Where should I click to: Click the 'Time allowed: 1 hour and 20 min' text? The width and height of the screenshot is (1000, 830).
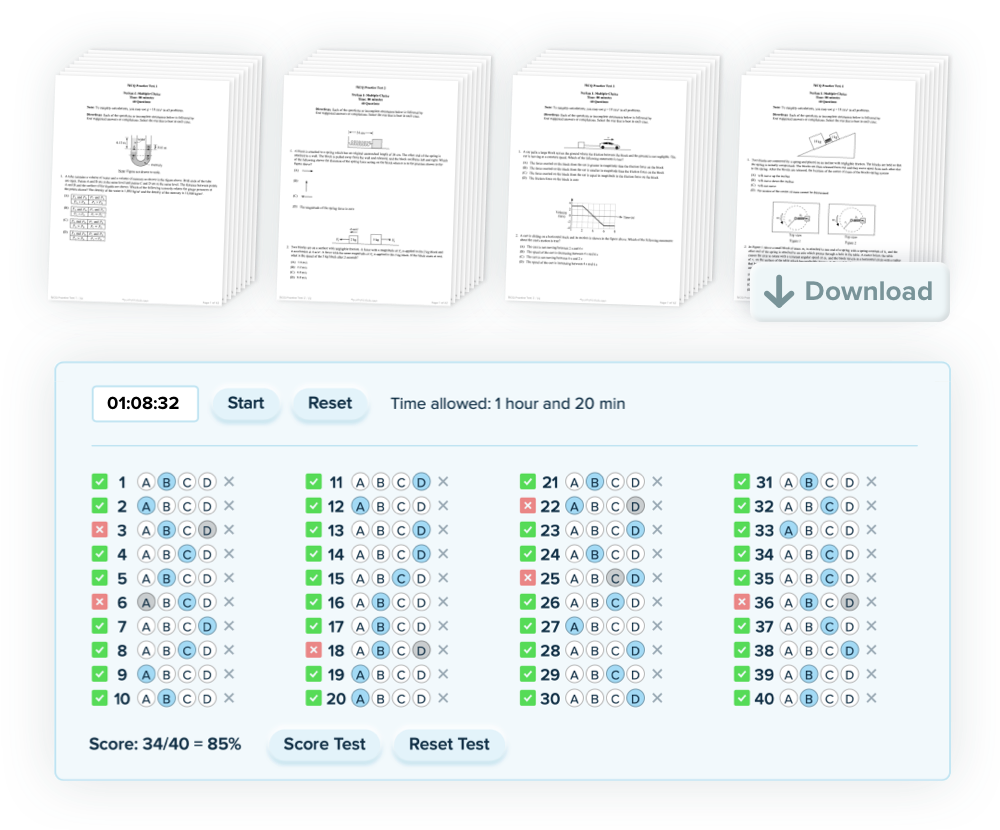508,404
